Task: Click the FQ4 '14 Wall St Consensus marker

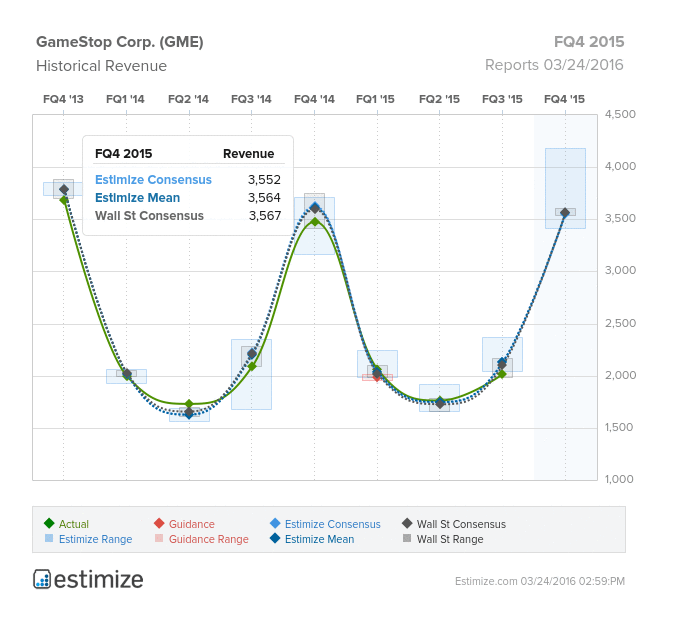Action: coord(315,208)
